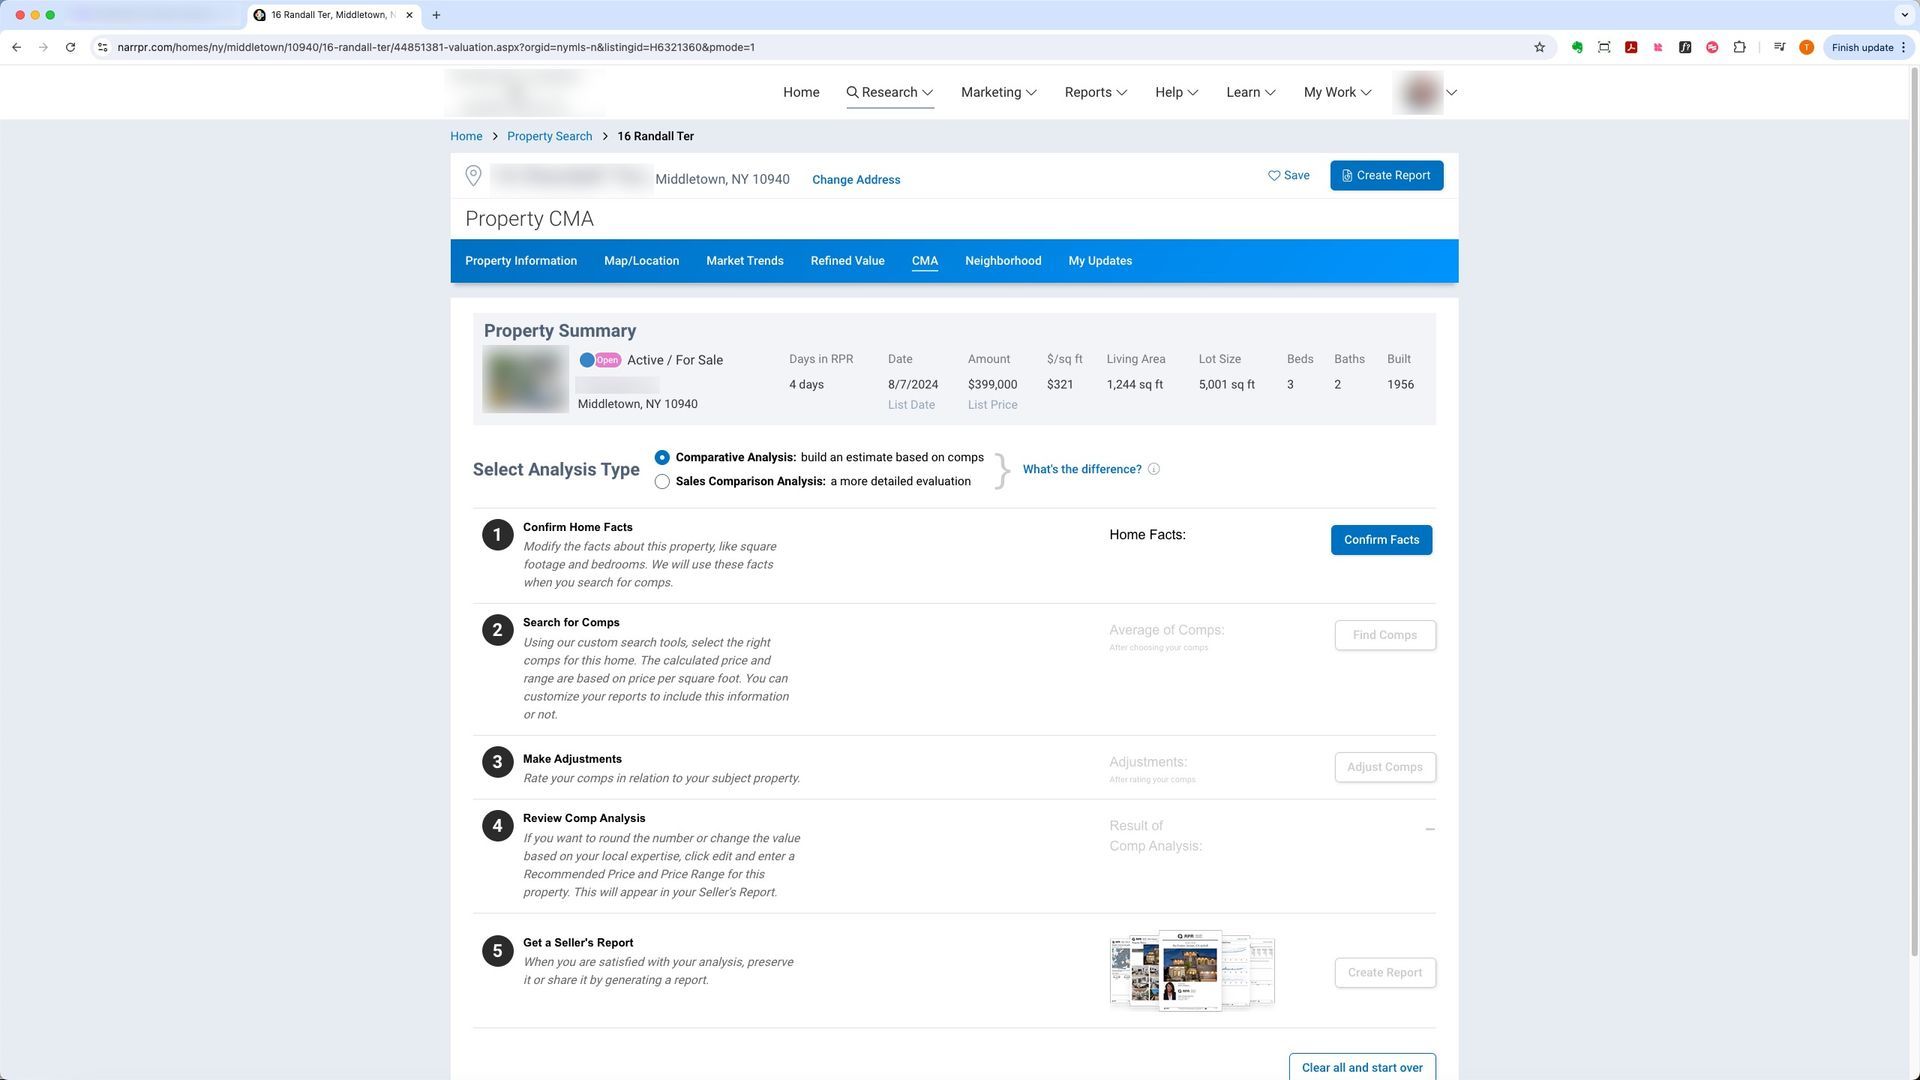Click the Change Address link
This screenshot has width=1920, height=1080.
tap(855, 180)
